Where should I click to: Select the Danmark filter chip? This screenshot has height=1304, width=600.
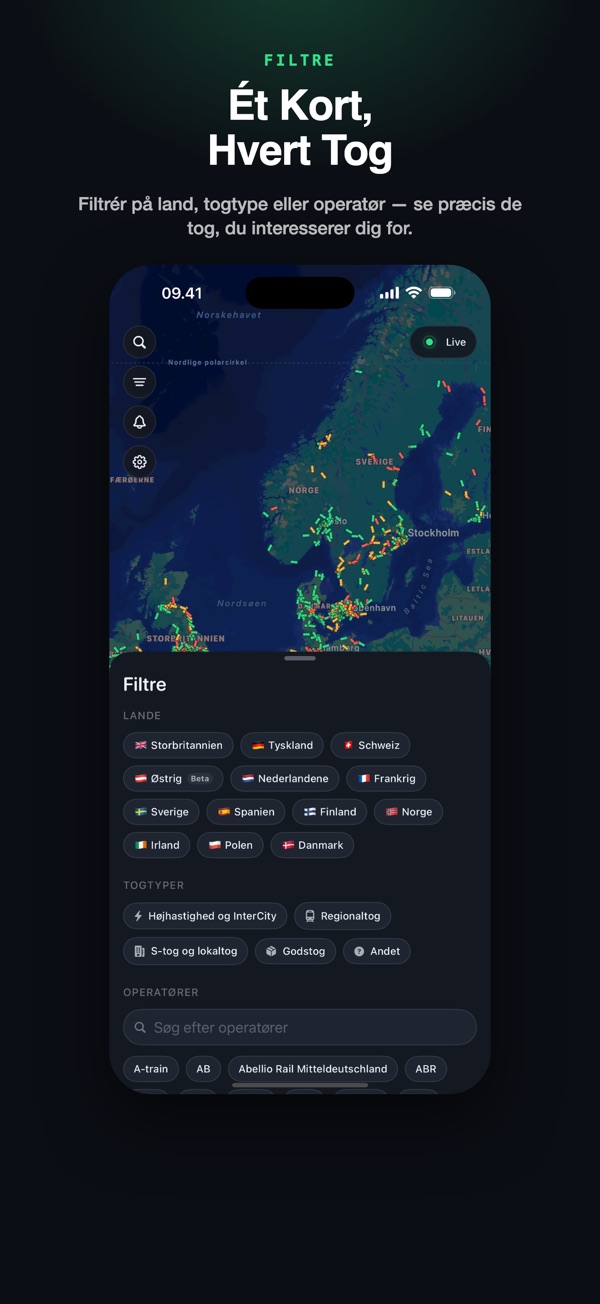pyautogui.click(x=312, y=845)
